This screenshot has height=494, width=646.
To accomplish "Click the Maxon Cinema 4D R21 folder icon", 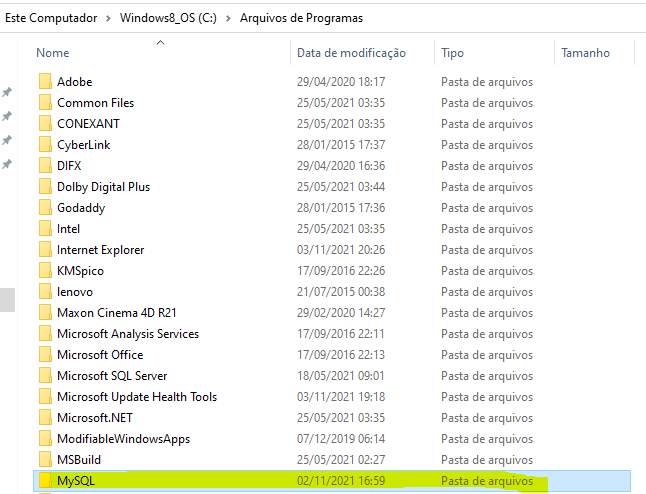I will click(x=45, y=313).
